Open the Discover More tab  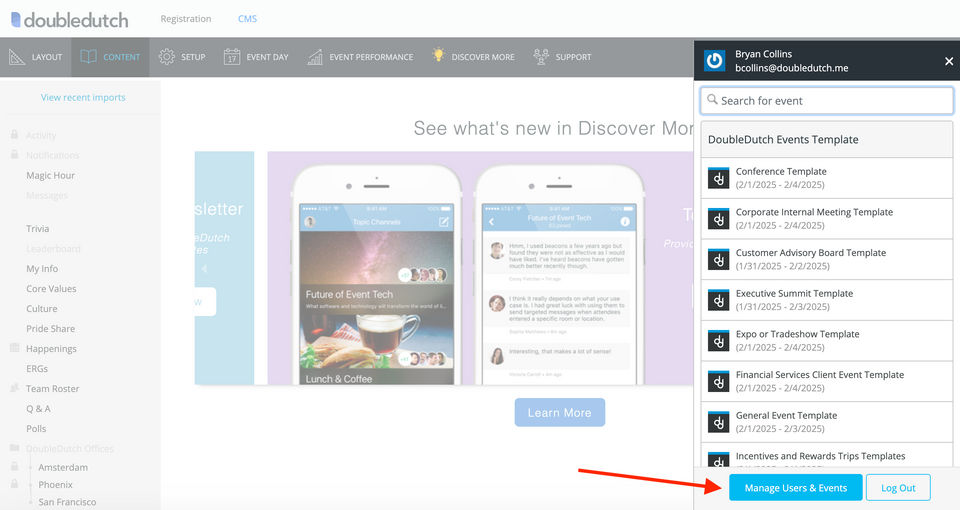click(473, 57)
